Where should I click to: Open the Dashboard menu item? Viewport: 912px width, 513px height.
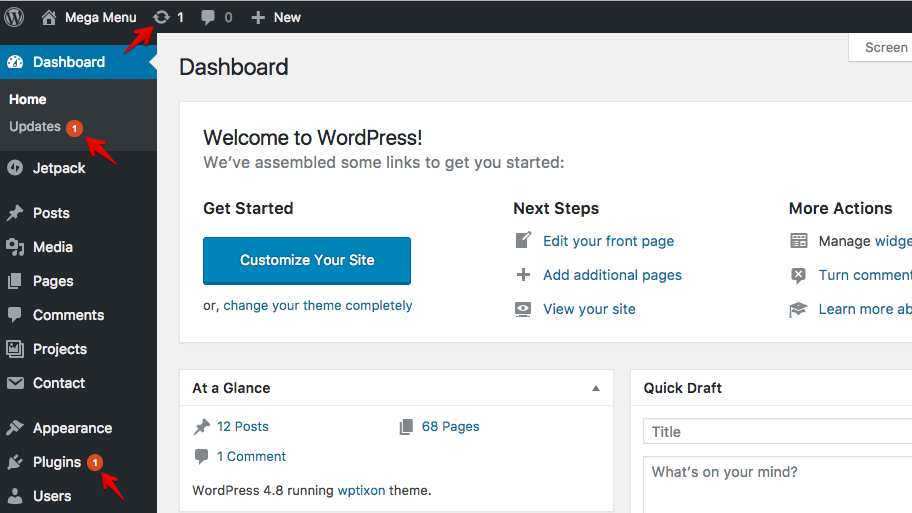coord(79,62)
